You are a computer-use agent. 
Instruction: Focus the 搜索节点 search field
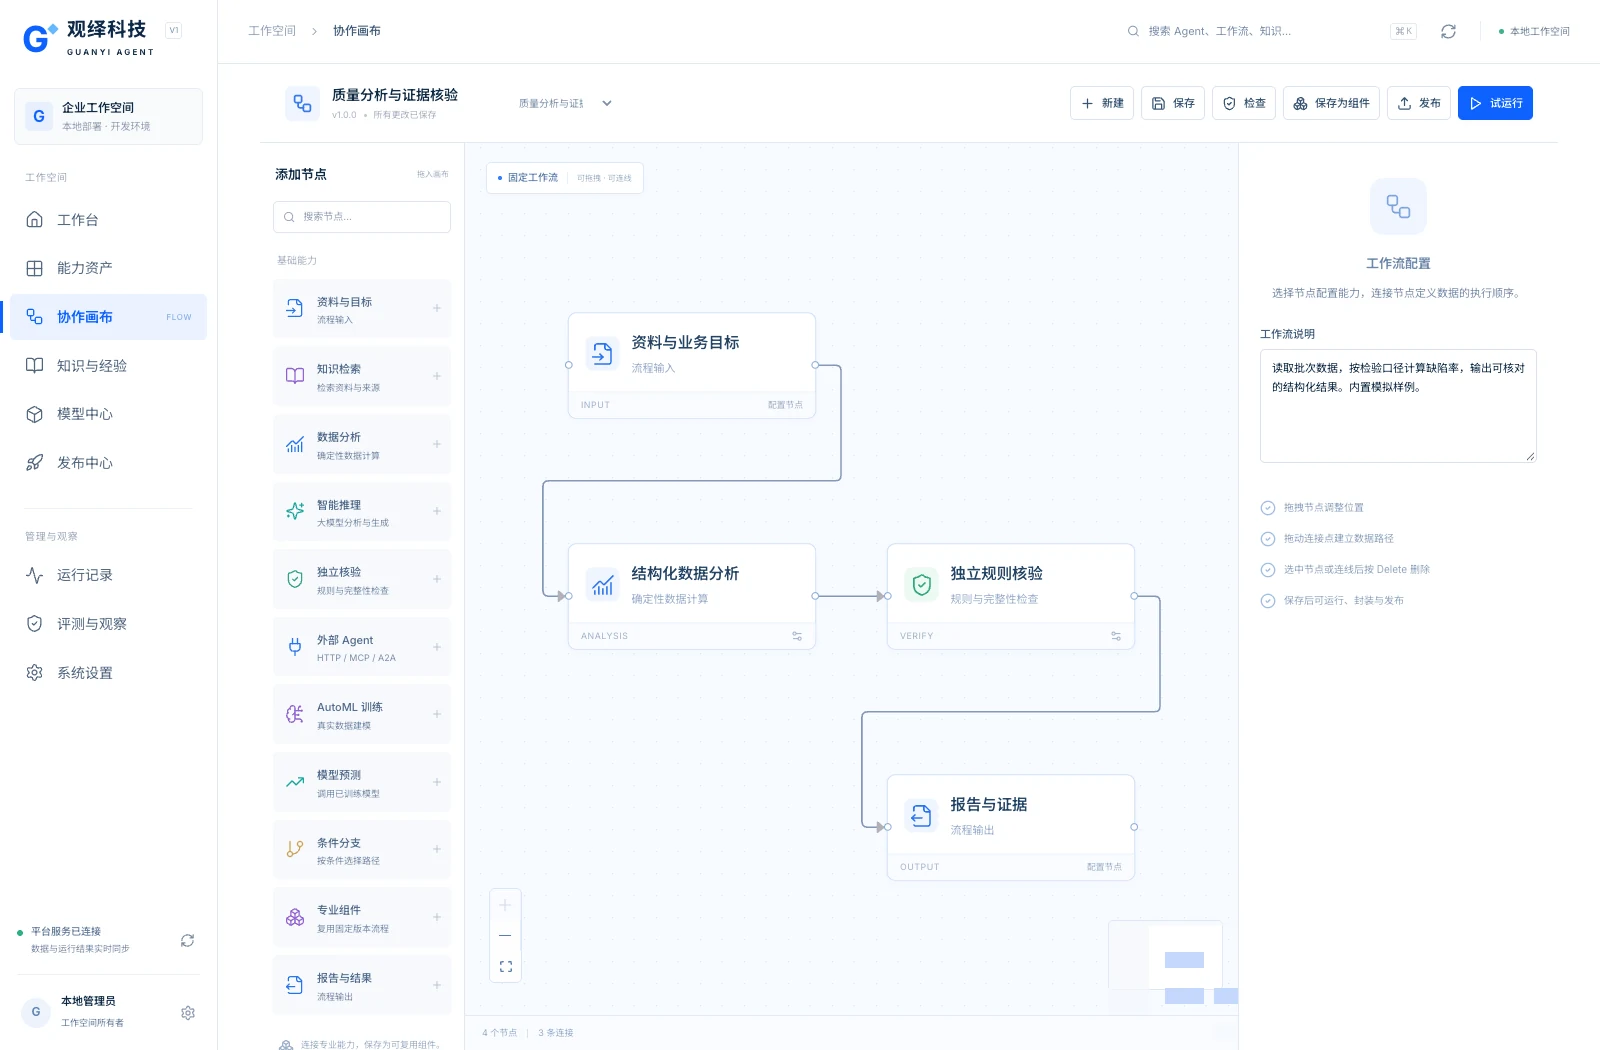tap(362, 217)
